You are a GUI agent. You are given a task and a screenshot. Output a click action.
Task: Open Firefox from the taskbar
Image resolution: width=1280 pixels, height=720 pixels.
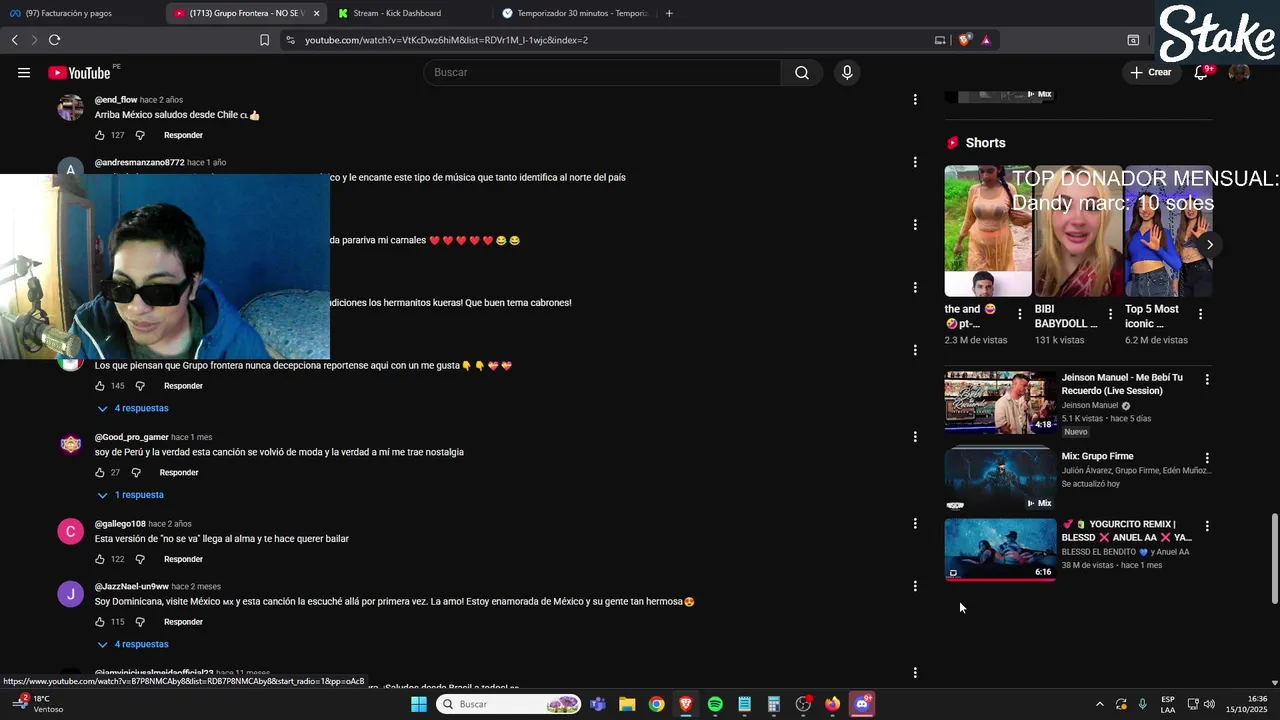[832, 704]
